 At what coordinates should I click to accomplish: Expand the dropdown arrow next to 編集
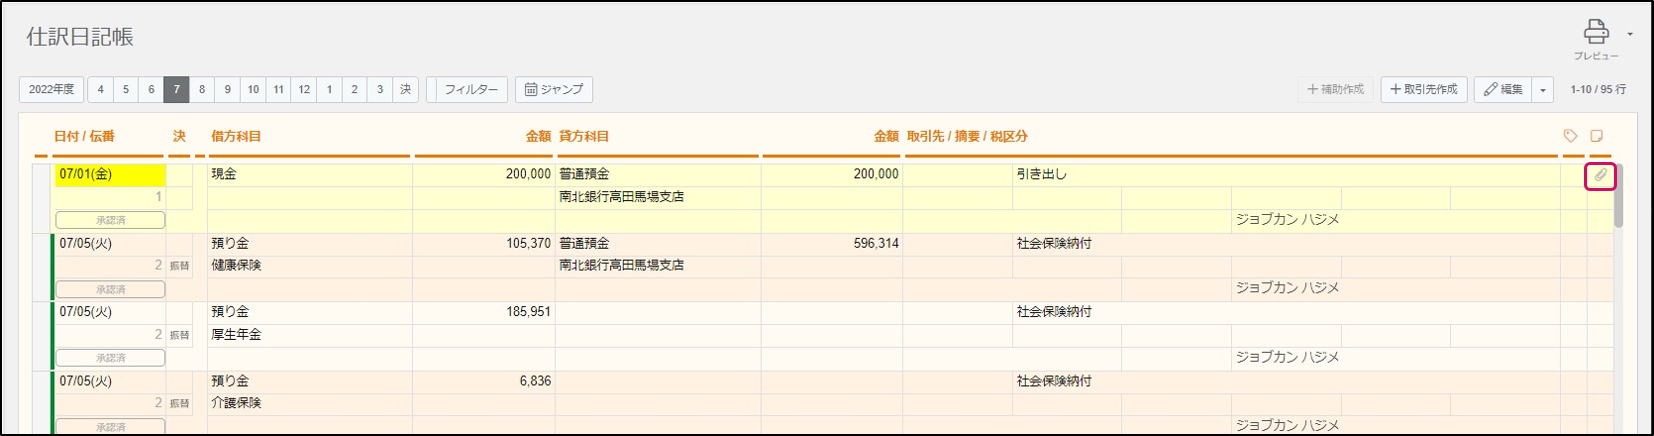click(1543, 90)
